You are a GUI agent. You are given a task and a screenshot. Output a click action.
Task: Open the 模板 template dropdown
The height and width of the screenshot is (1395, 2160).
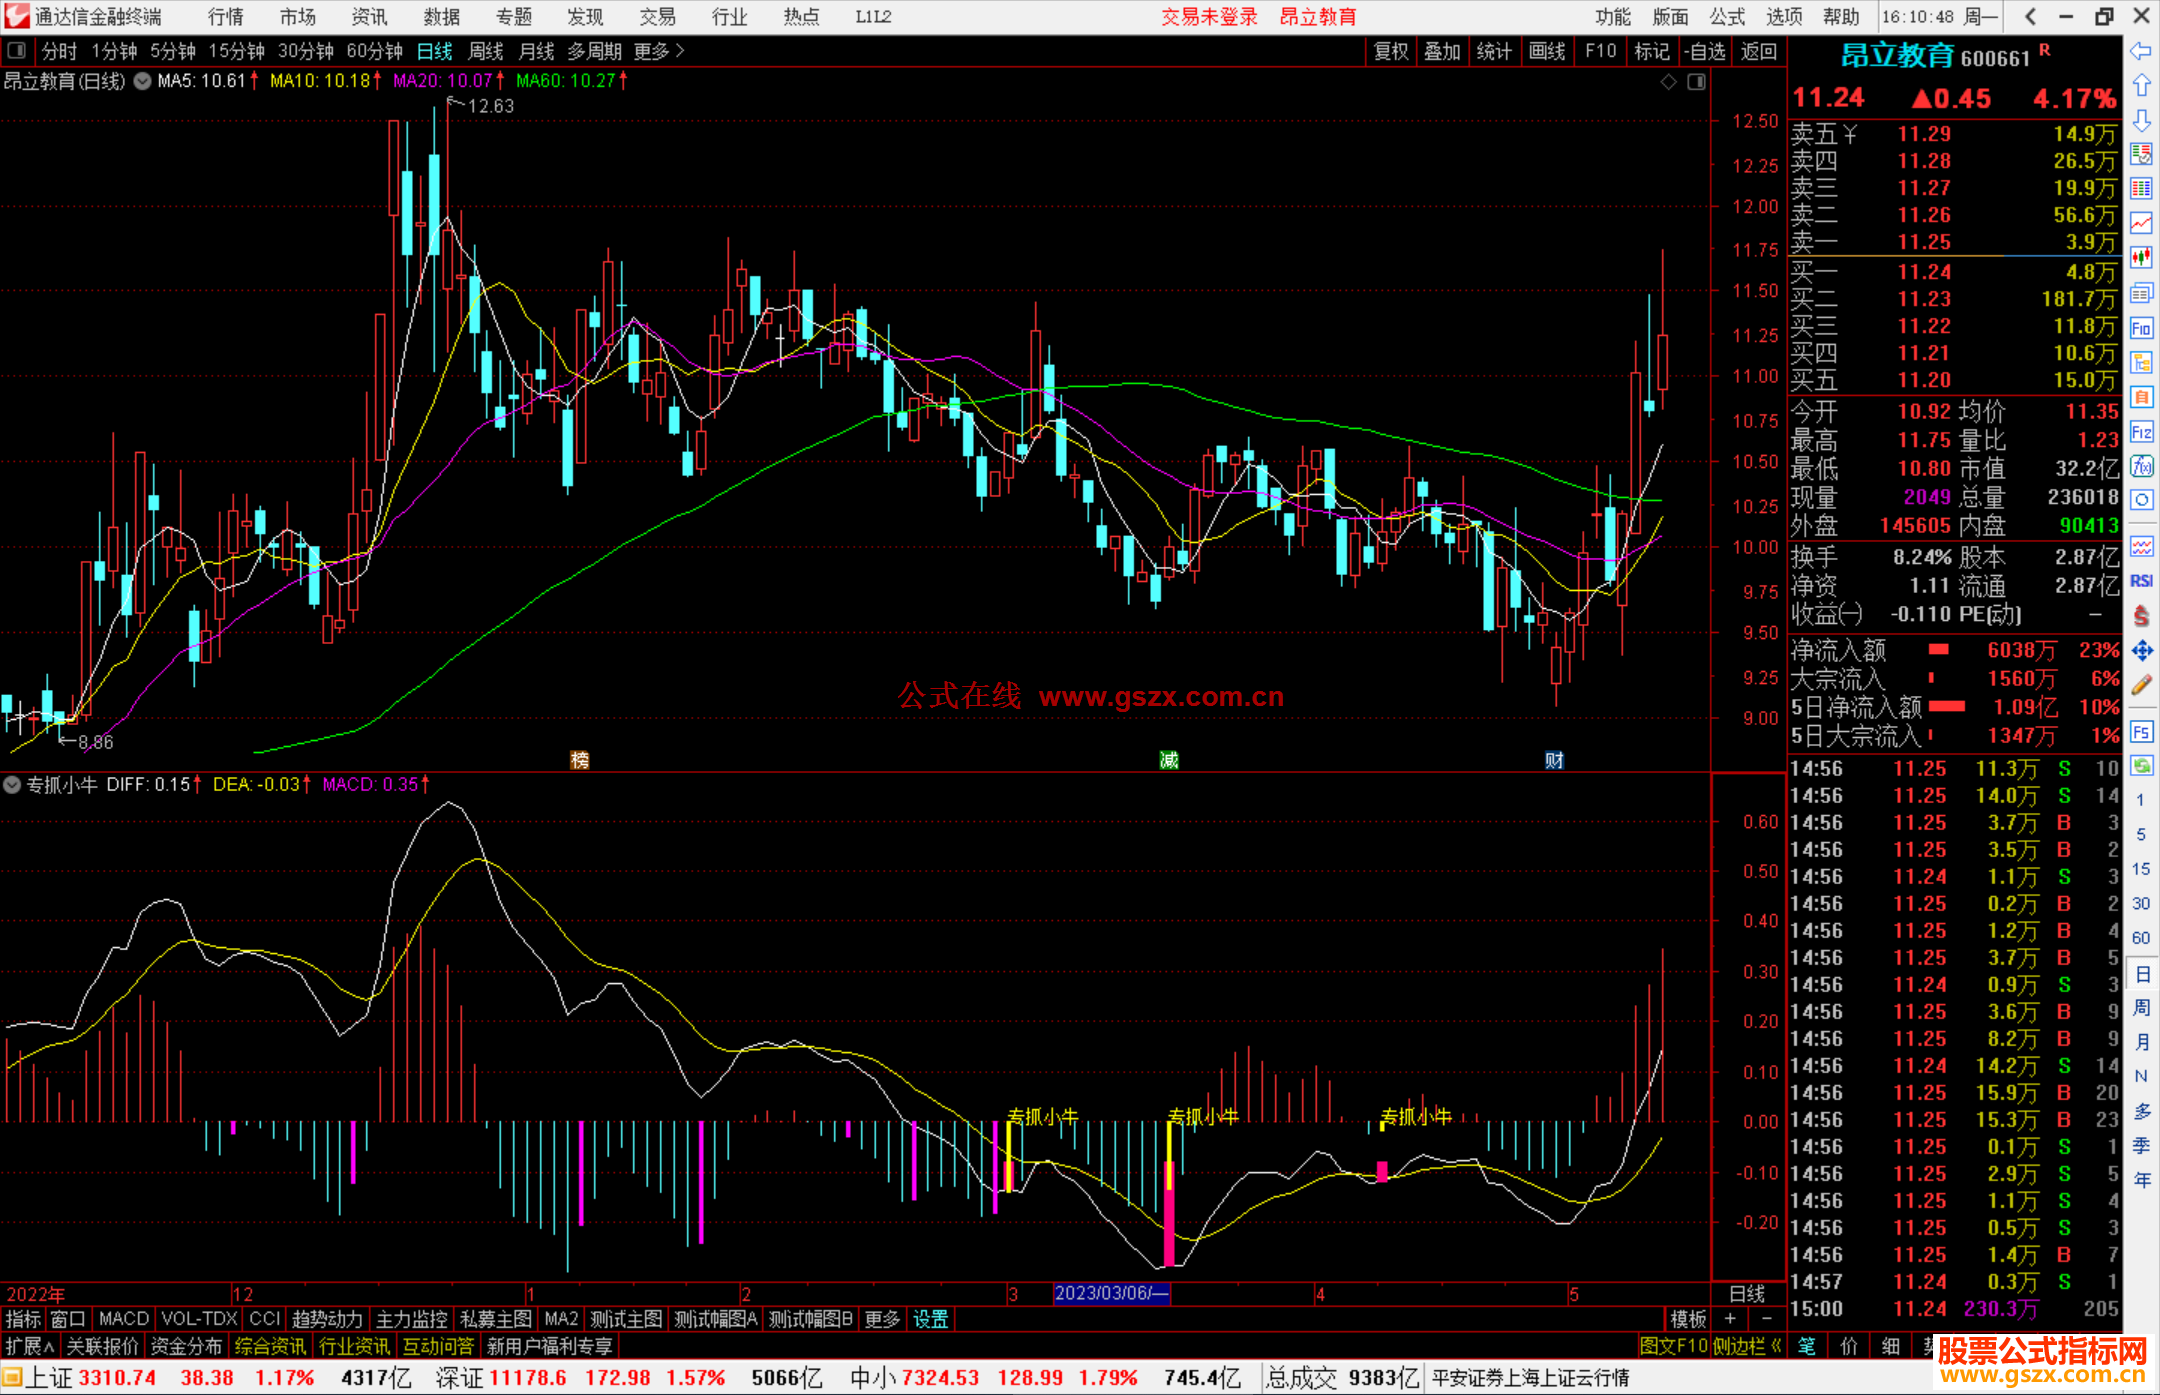coord(1688,1319)
